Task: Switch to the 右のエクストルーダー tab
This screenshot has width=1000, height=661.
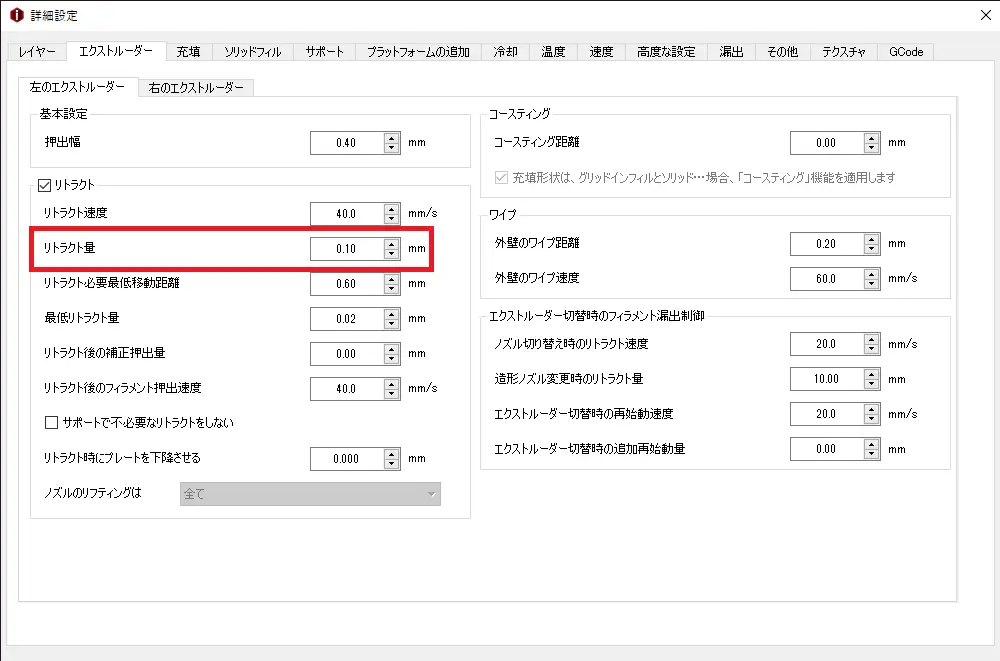Action: (x=196, y=88)
